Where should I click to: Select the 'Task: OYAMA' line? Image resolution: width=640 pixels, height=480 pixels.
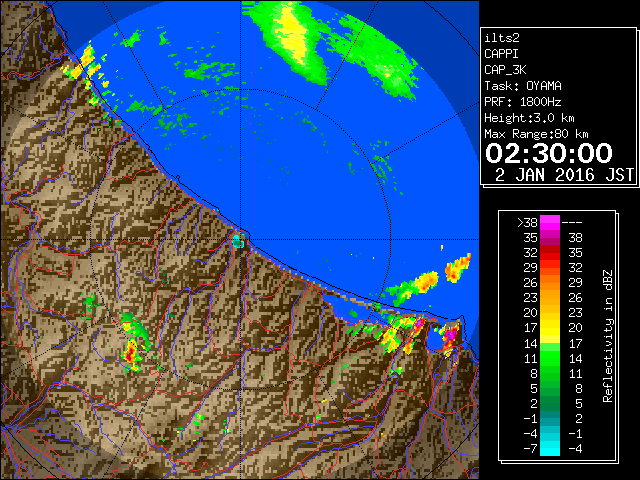click(x=523, y=86)
